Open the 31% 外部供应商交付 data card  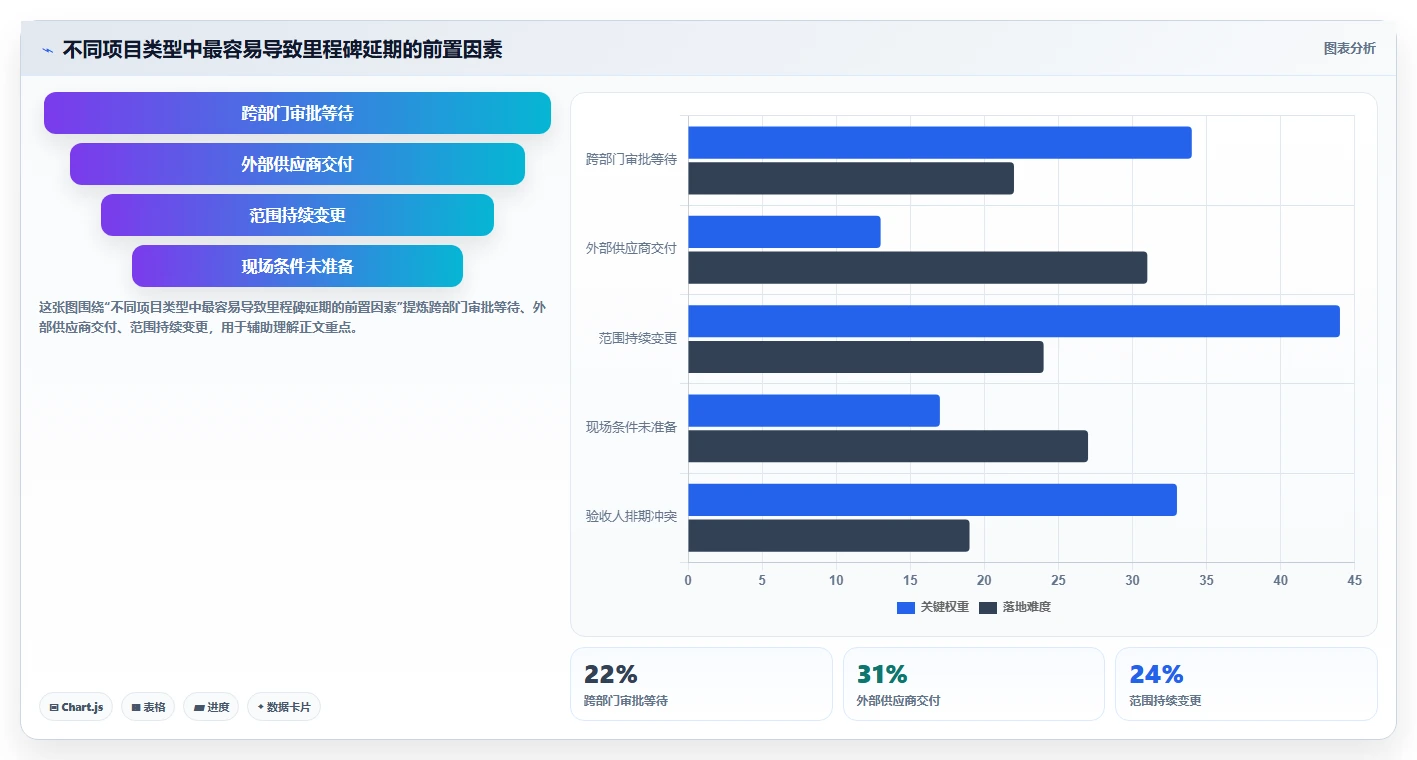(x=974, y=684)
